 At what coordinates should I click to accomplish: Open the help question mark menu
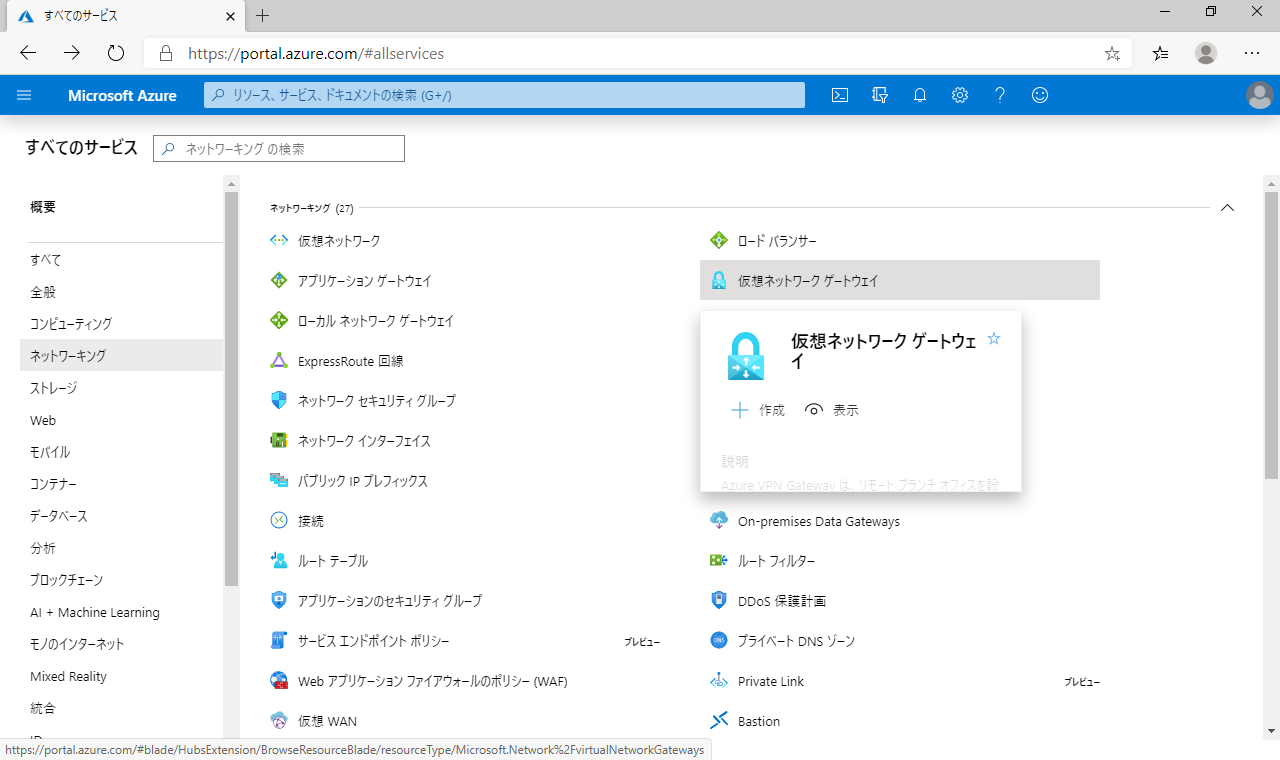coord(1000,95)
